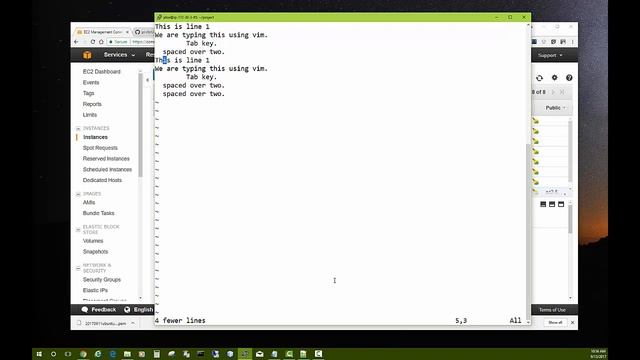Open the Calculator taskbar icon

pyautogui.click(x=157, y=354)
